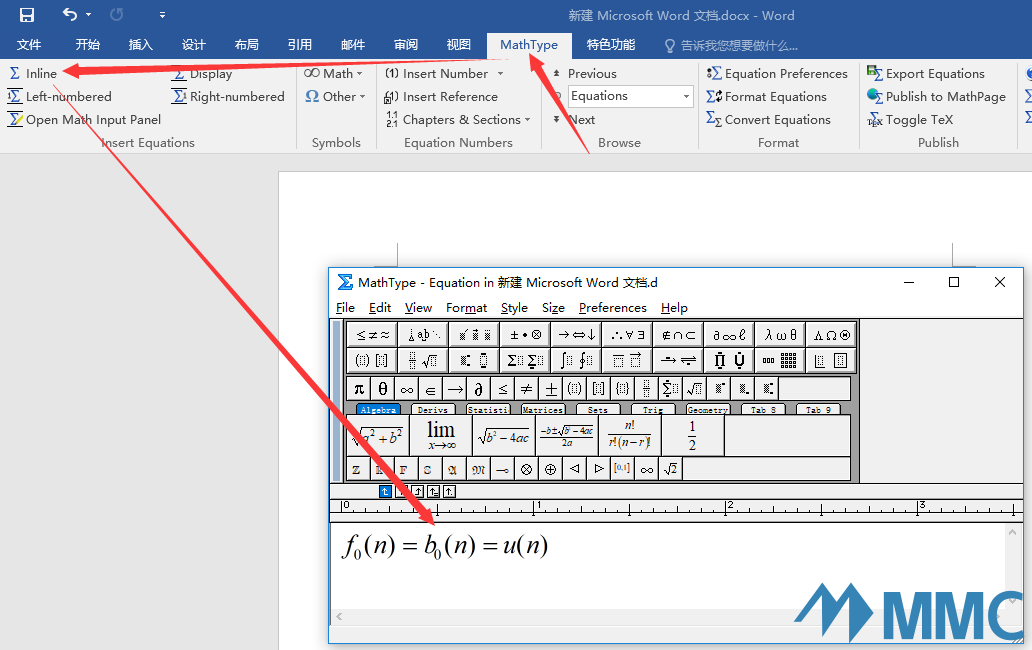Open integral templates palette
1032x650 pixels.
[577, 361]
